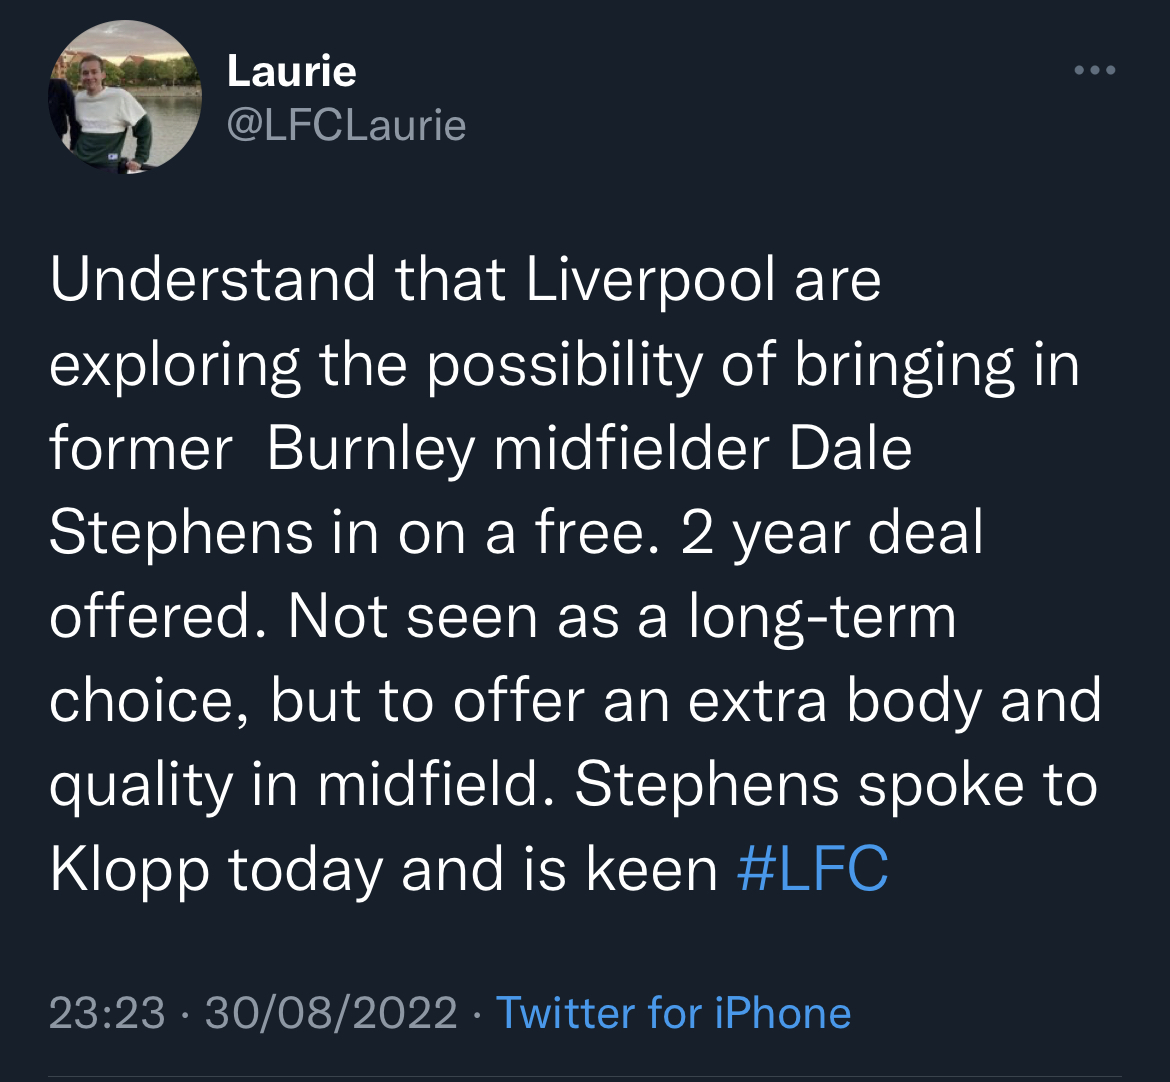Screen dimensions: 1170x1082
Task: Click the Twitter for iPhone source link
Action: 673,1013
